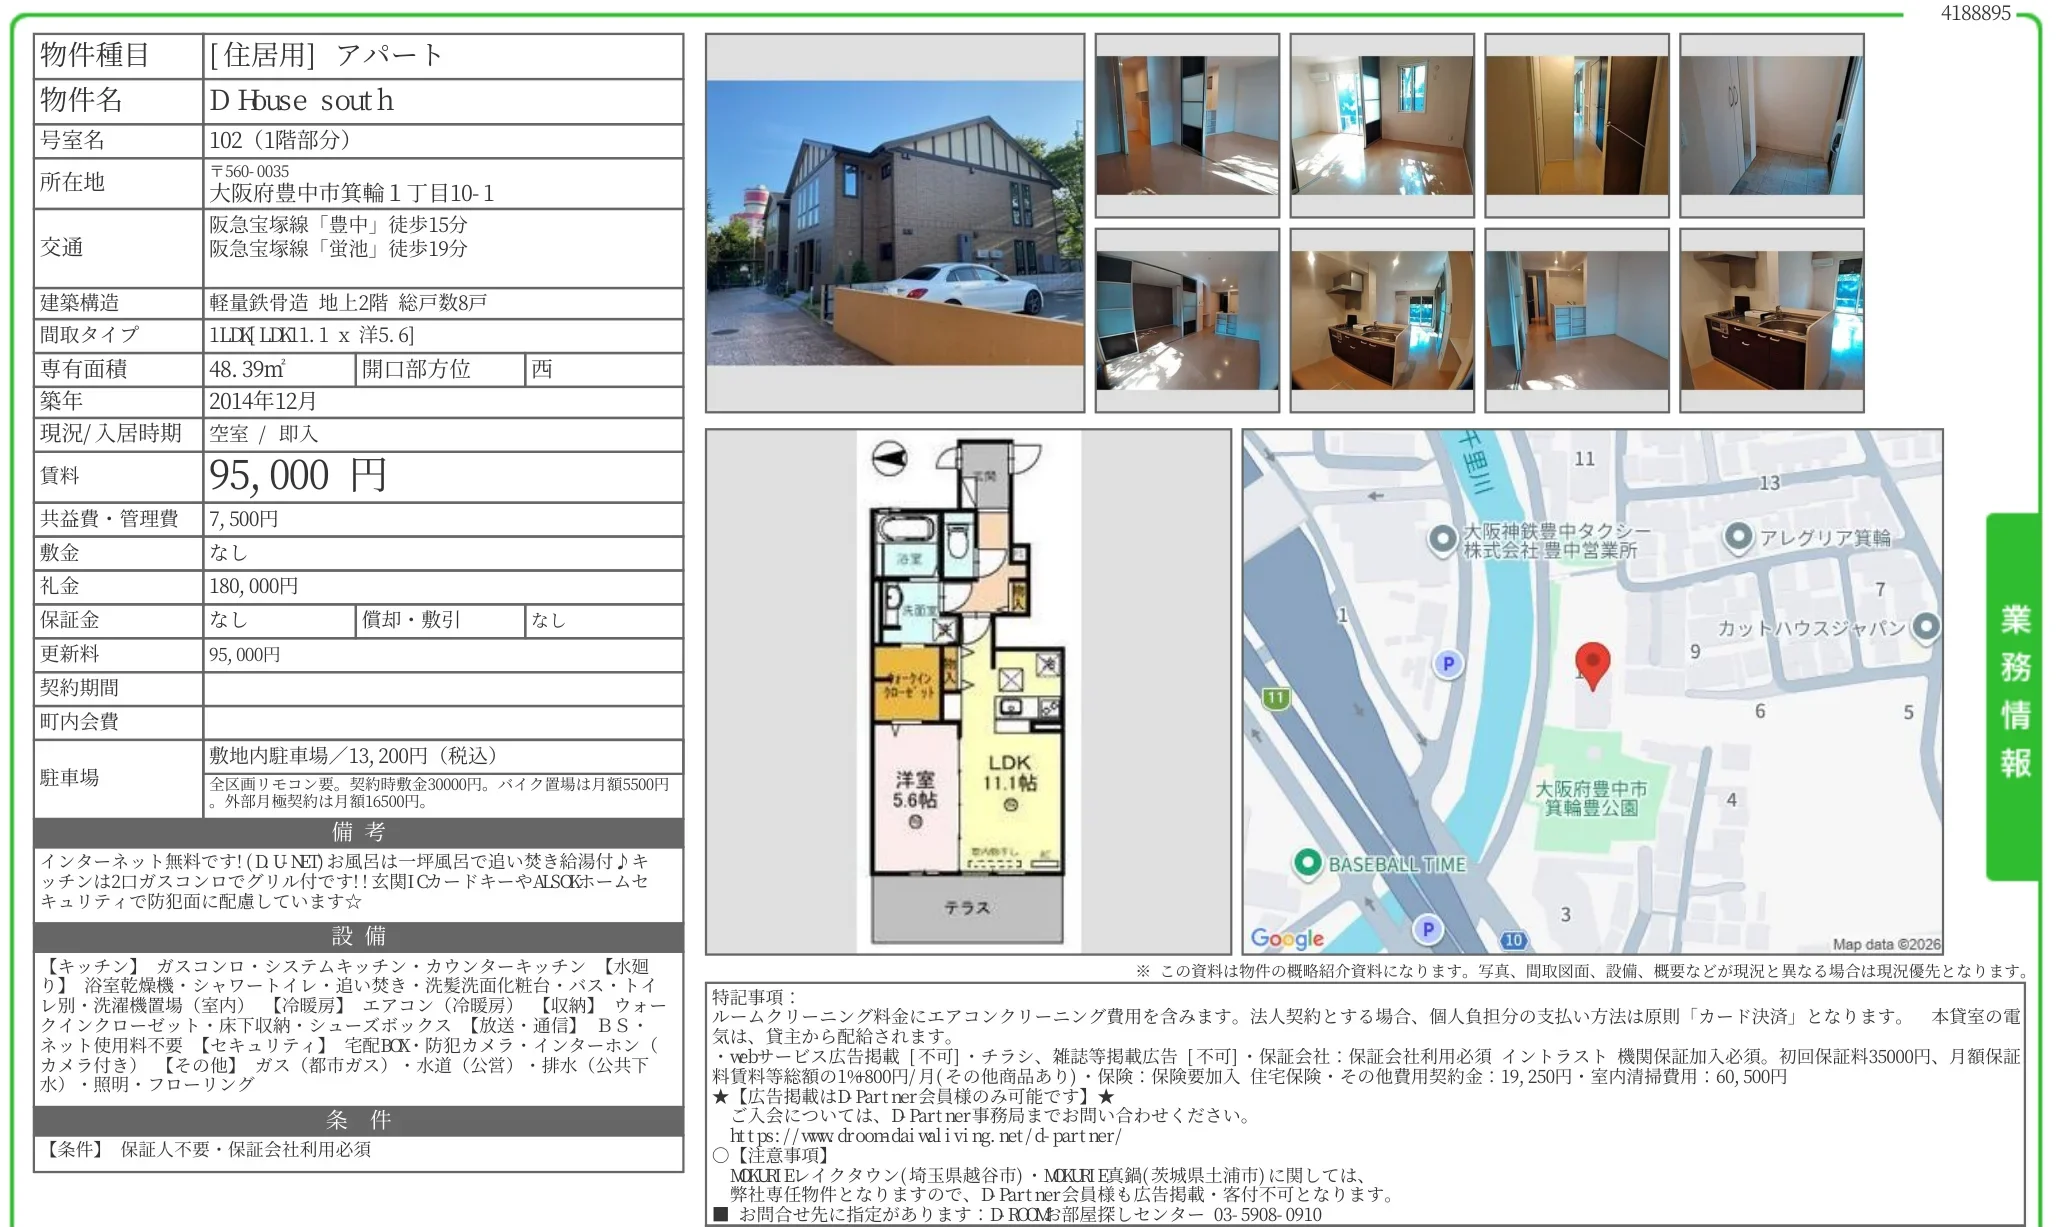The height and width of the screenshot is (1227, 2056).
Task: Click the テラス area label on the floor plan
Action: 967,908
